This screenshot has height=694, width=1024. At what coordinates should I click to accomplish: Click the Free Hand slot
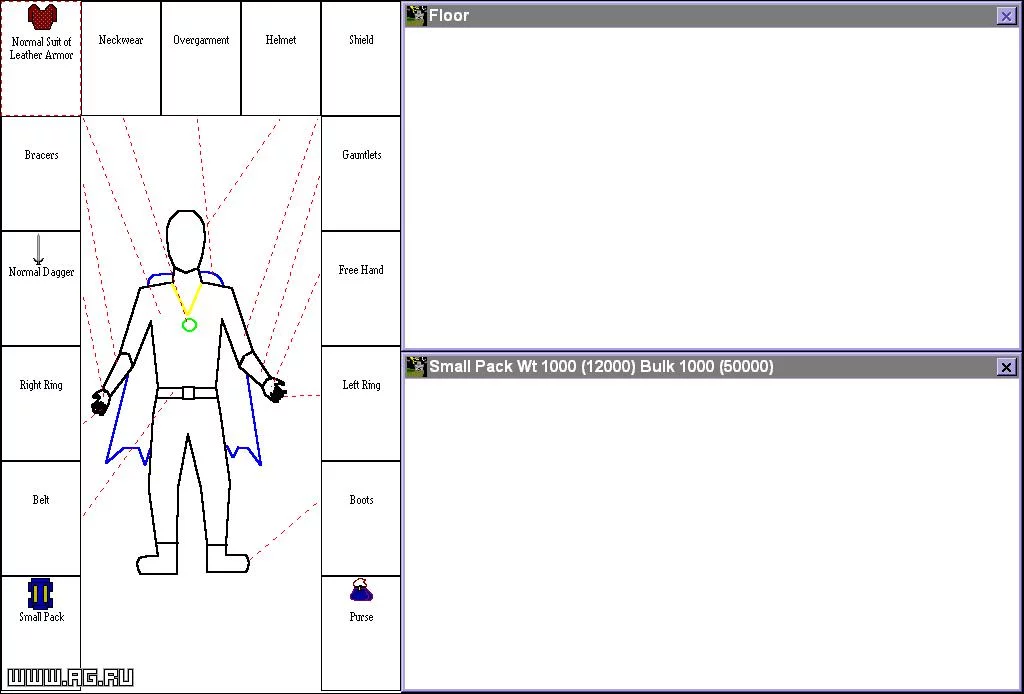(x=361, y=289)
